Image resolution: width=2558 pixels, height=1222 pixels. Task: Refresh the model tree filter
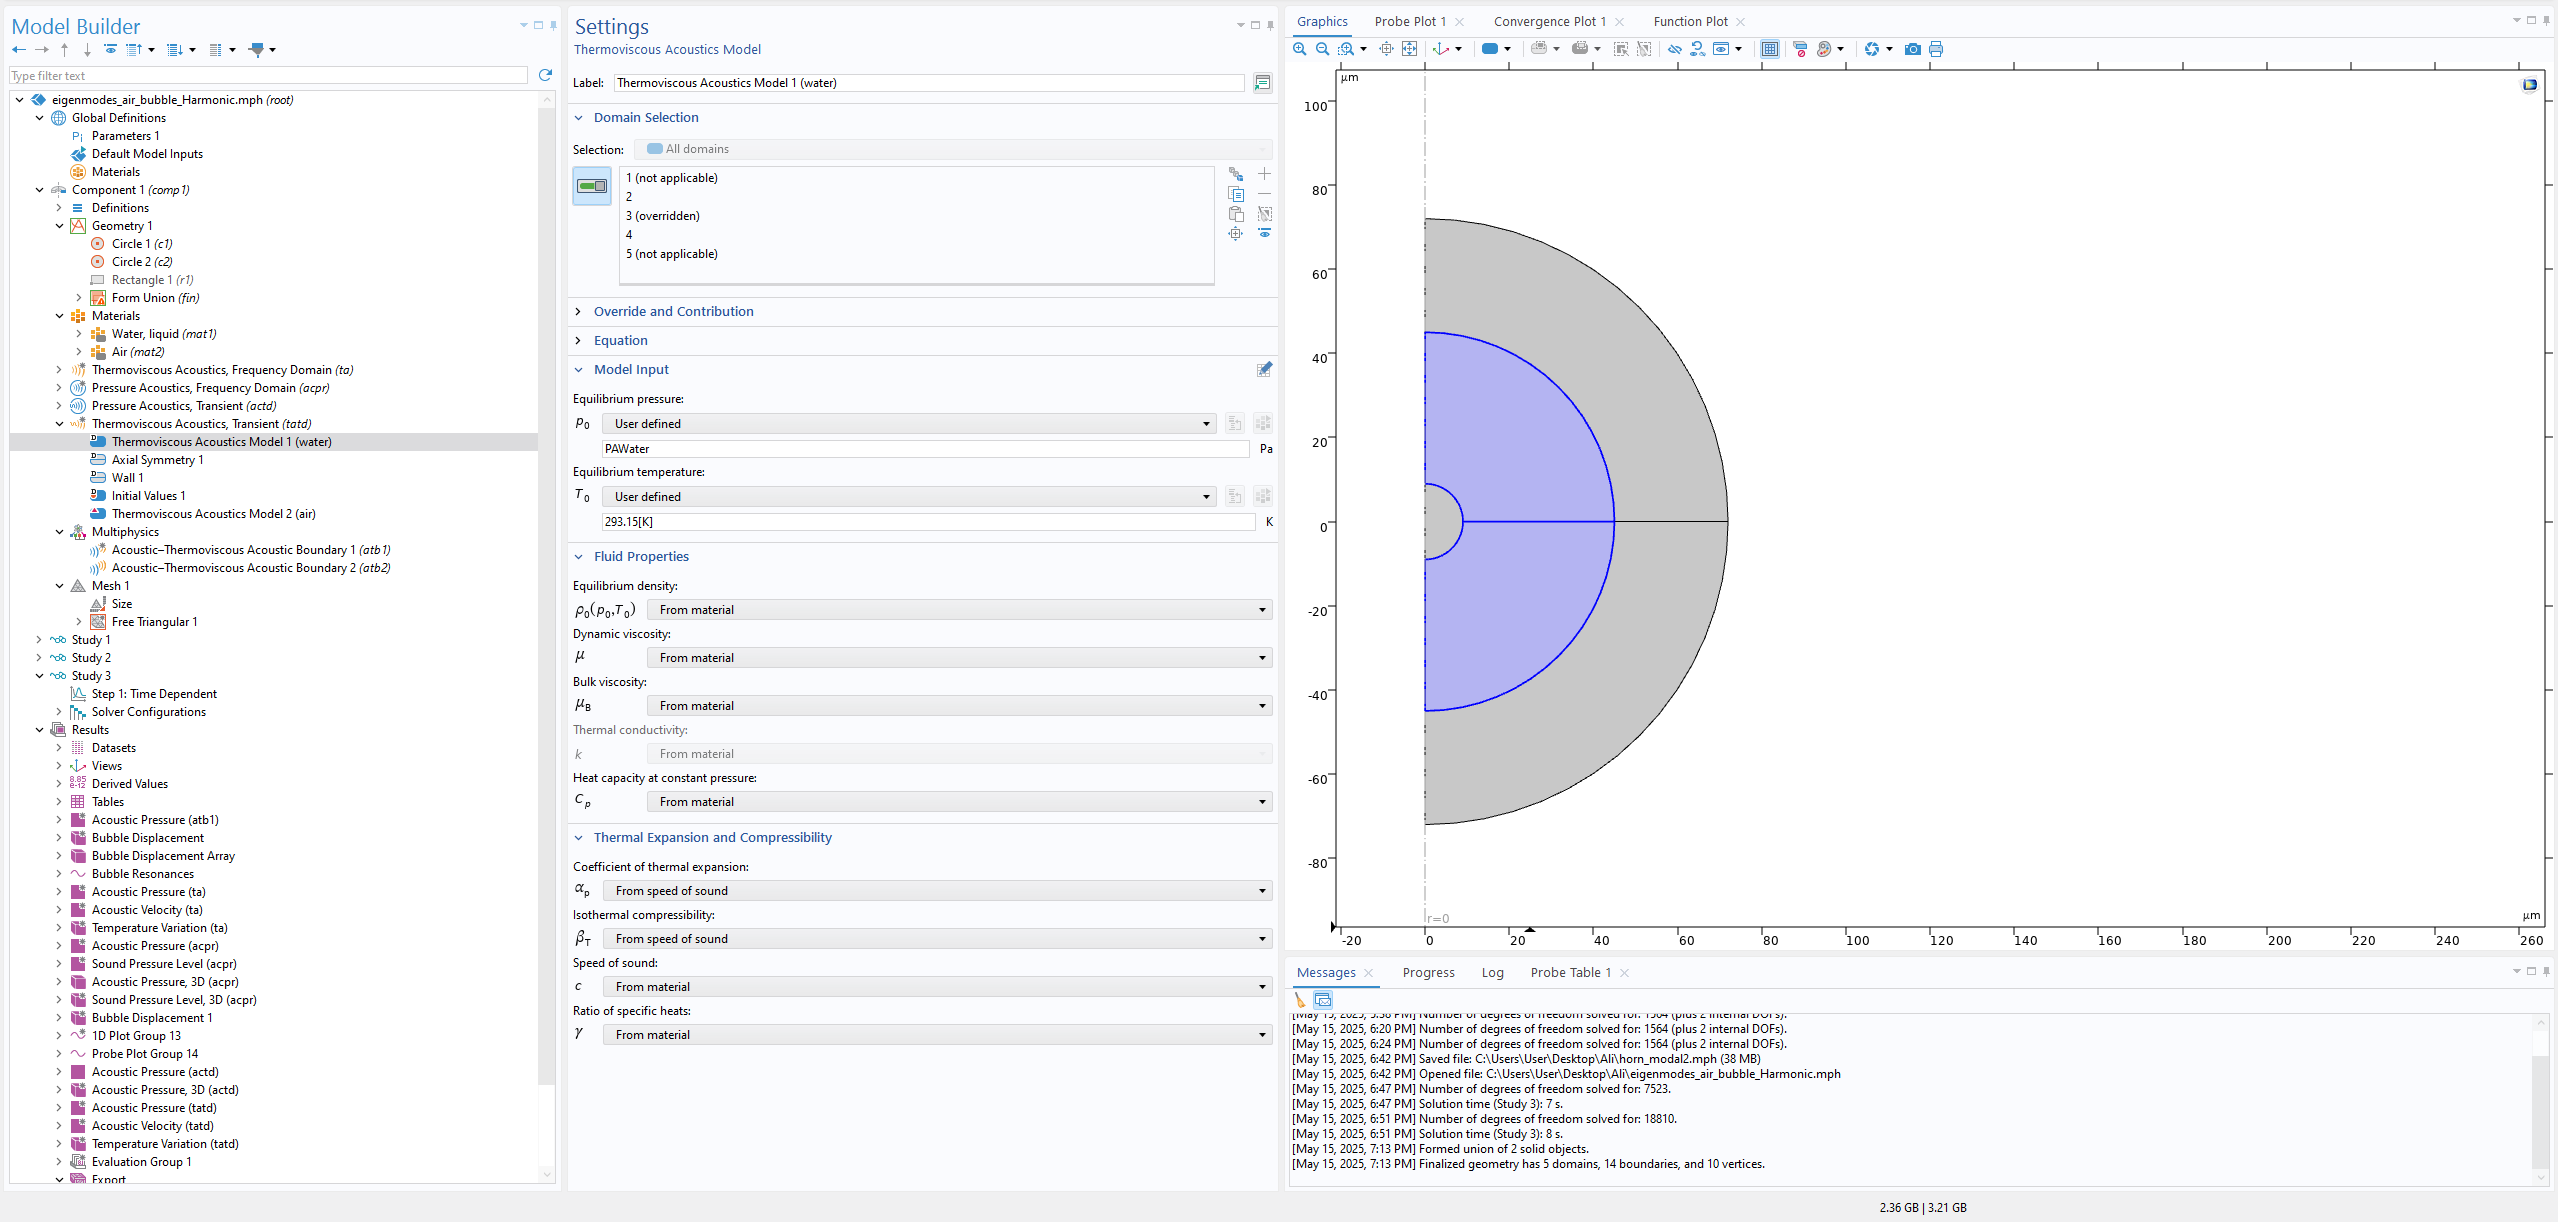[x=545, y=75]
